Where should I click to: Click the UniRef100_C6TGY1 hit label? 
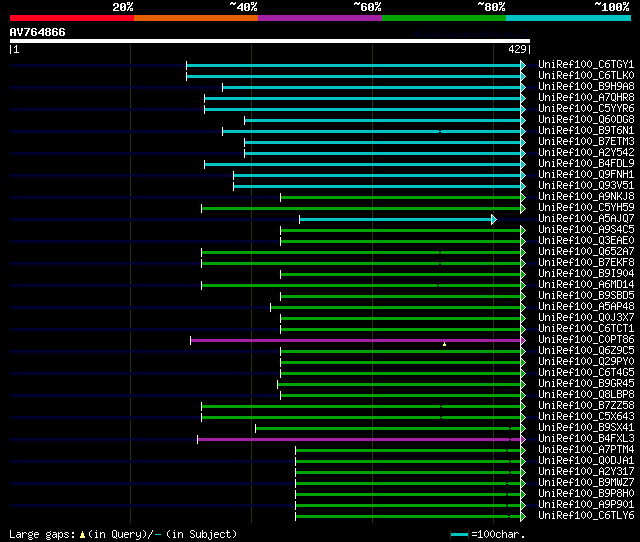(x=586, y=64)
